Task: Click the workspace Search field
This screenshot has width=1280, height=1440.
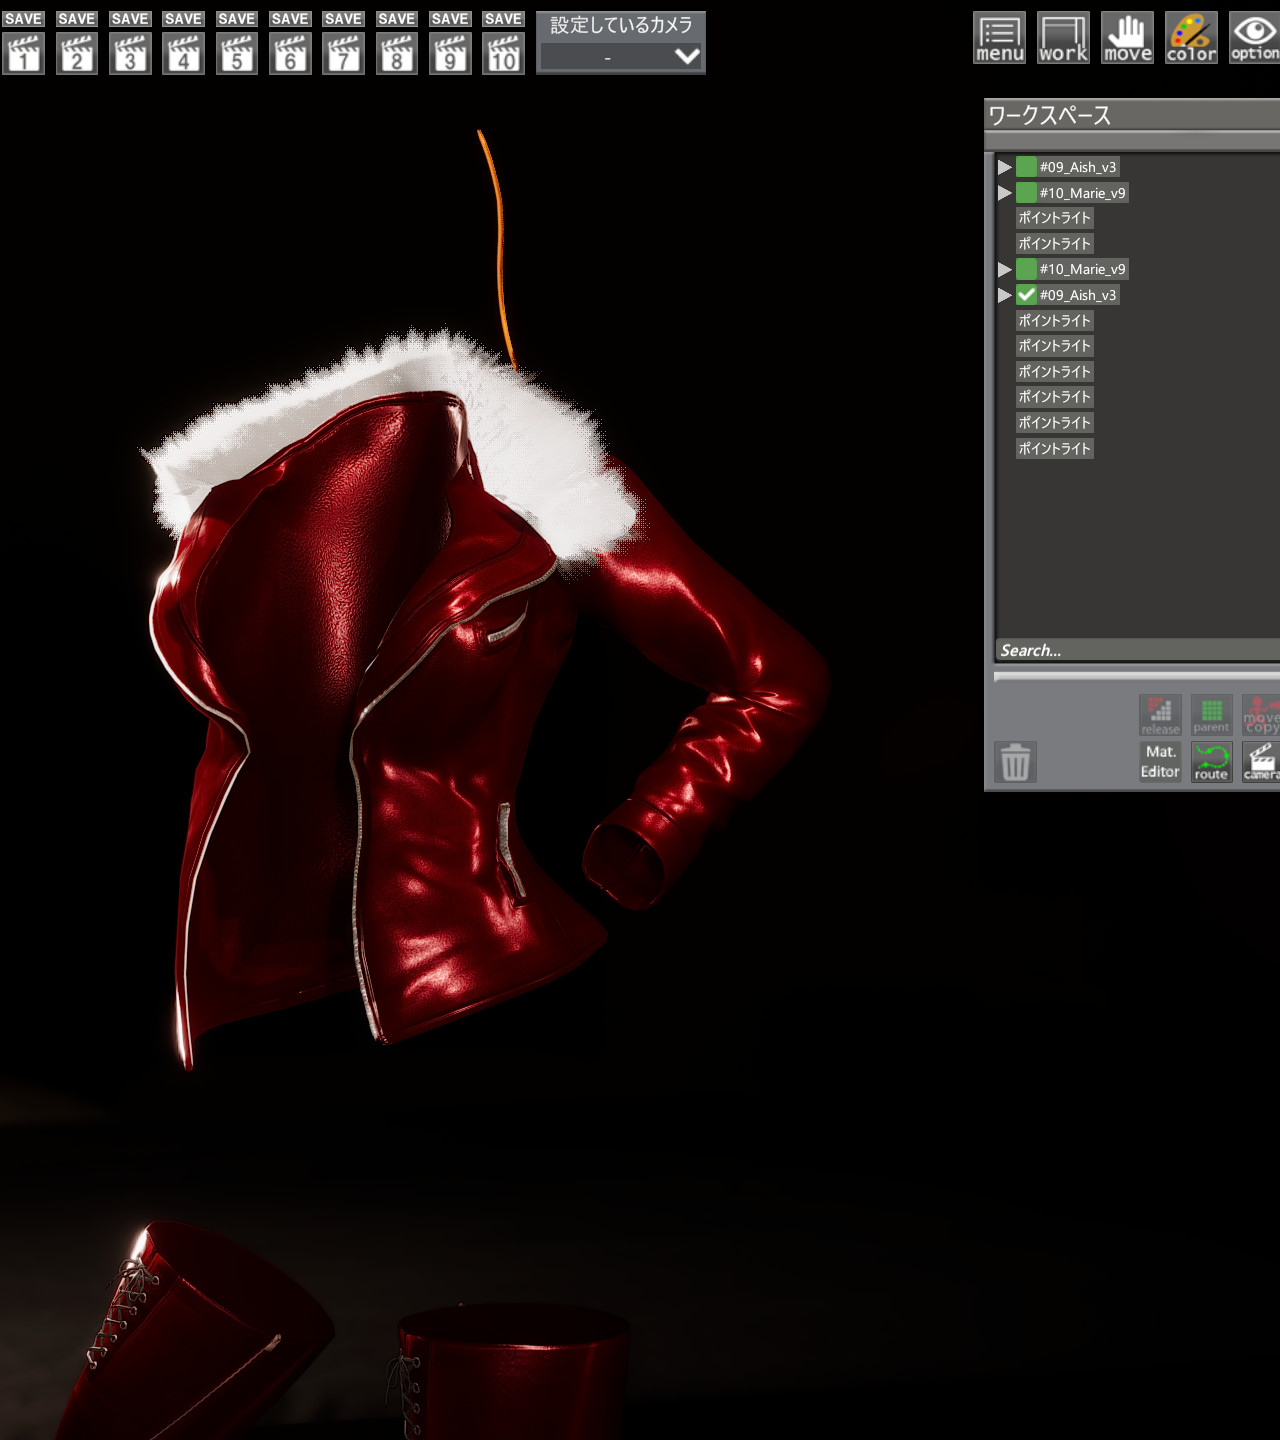Action: click(x=1135, y=650)
